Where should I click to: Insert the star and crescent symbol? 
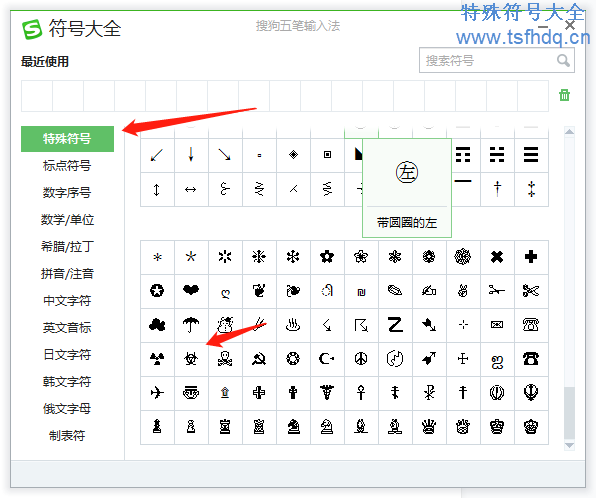[327, 359]
